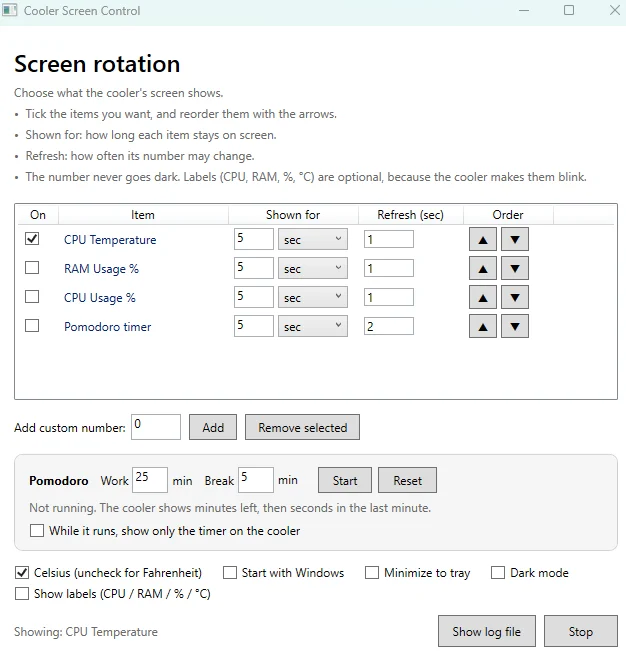Focus the Add custom number field

(156, 427)
